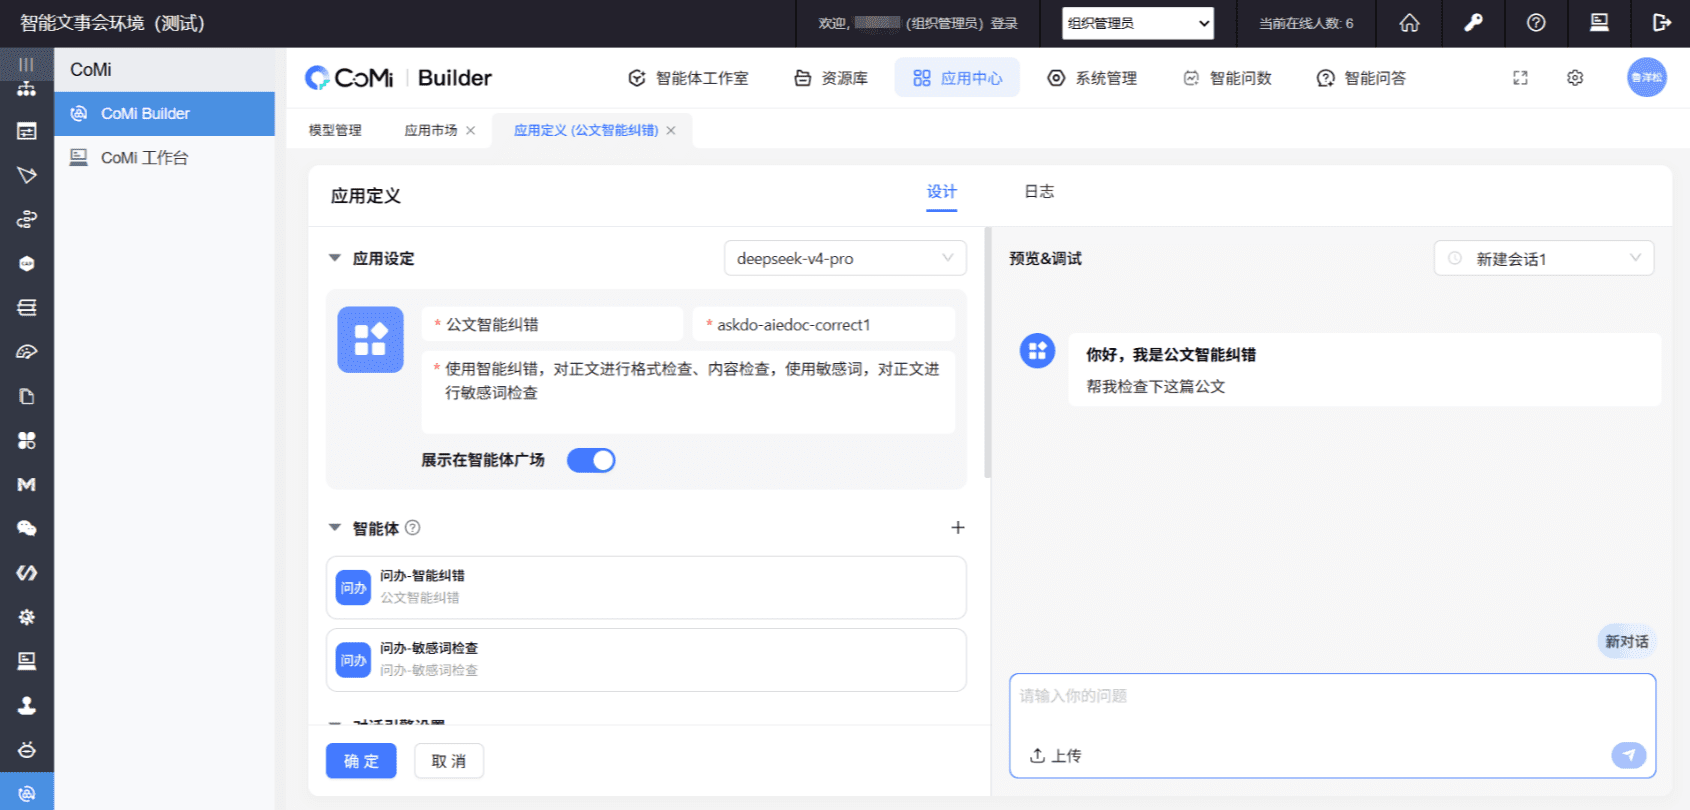The width and height of the screenshot is (1690, 810).
Task: Open the org-chart icon in the left sidebar
Action: (x=26, y=89)
